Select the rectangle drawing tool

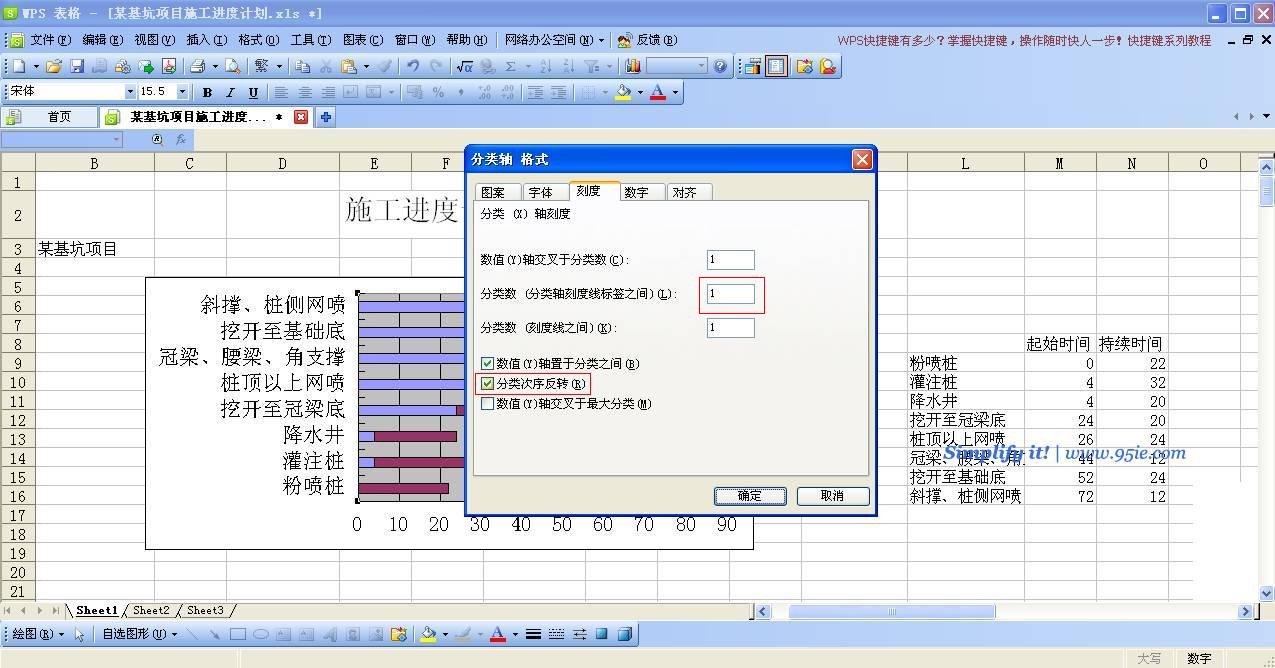coord(238,634)
